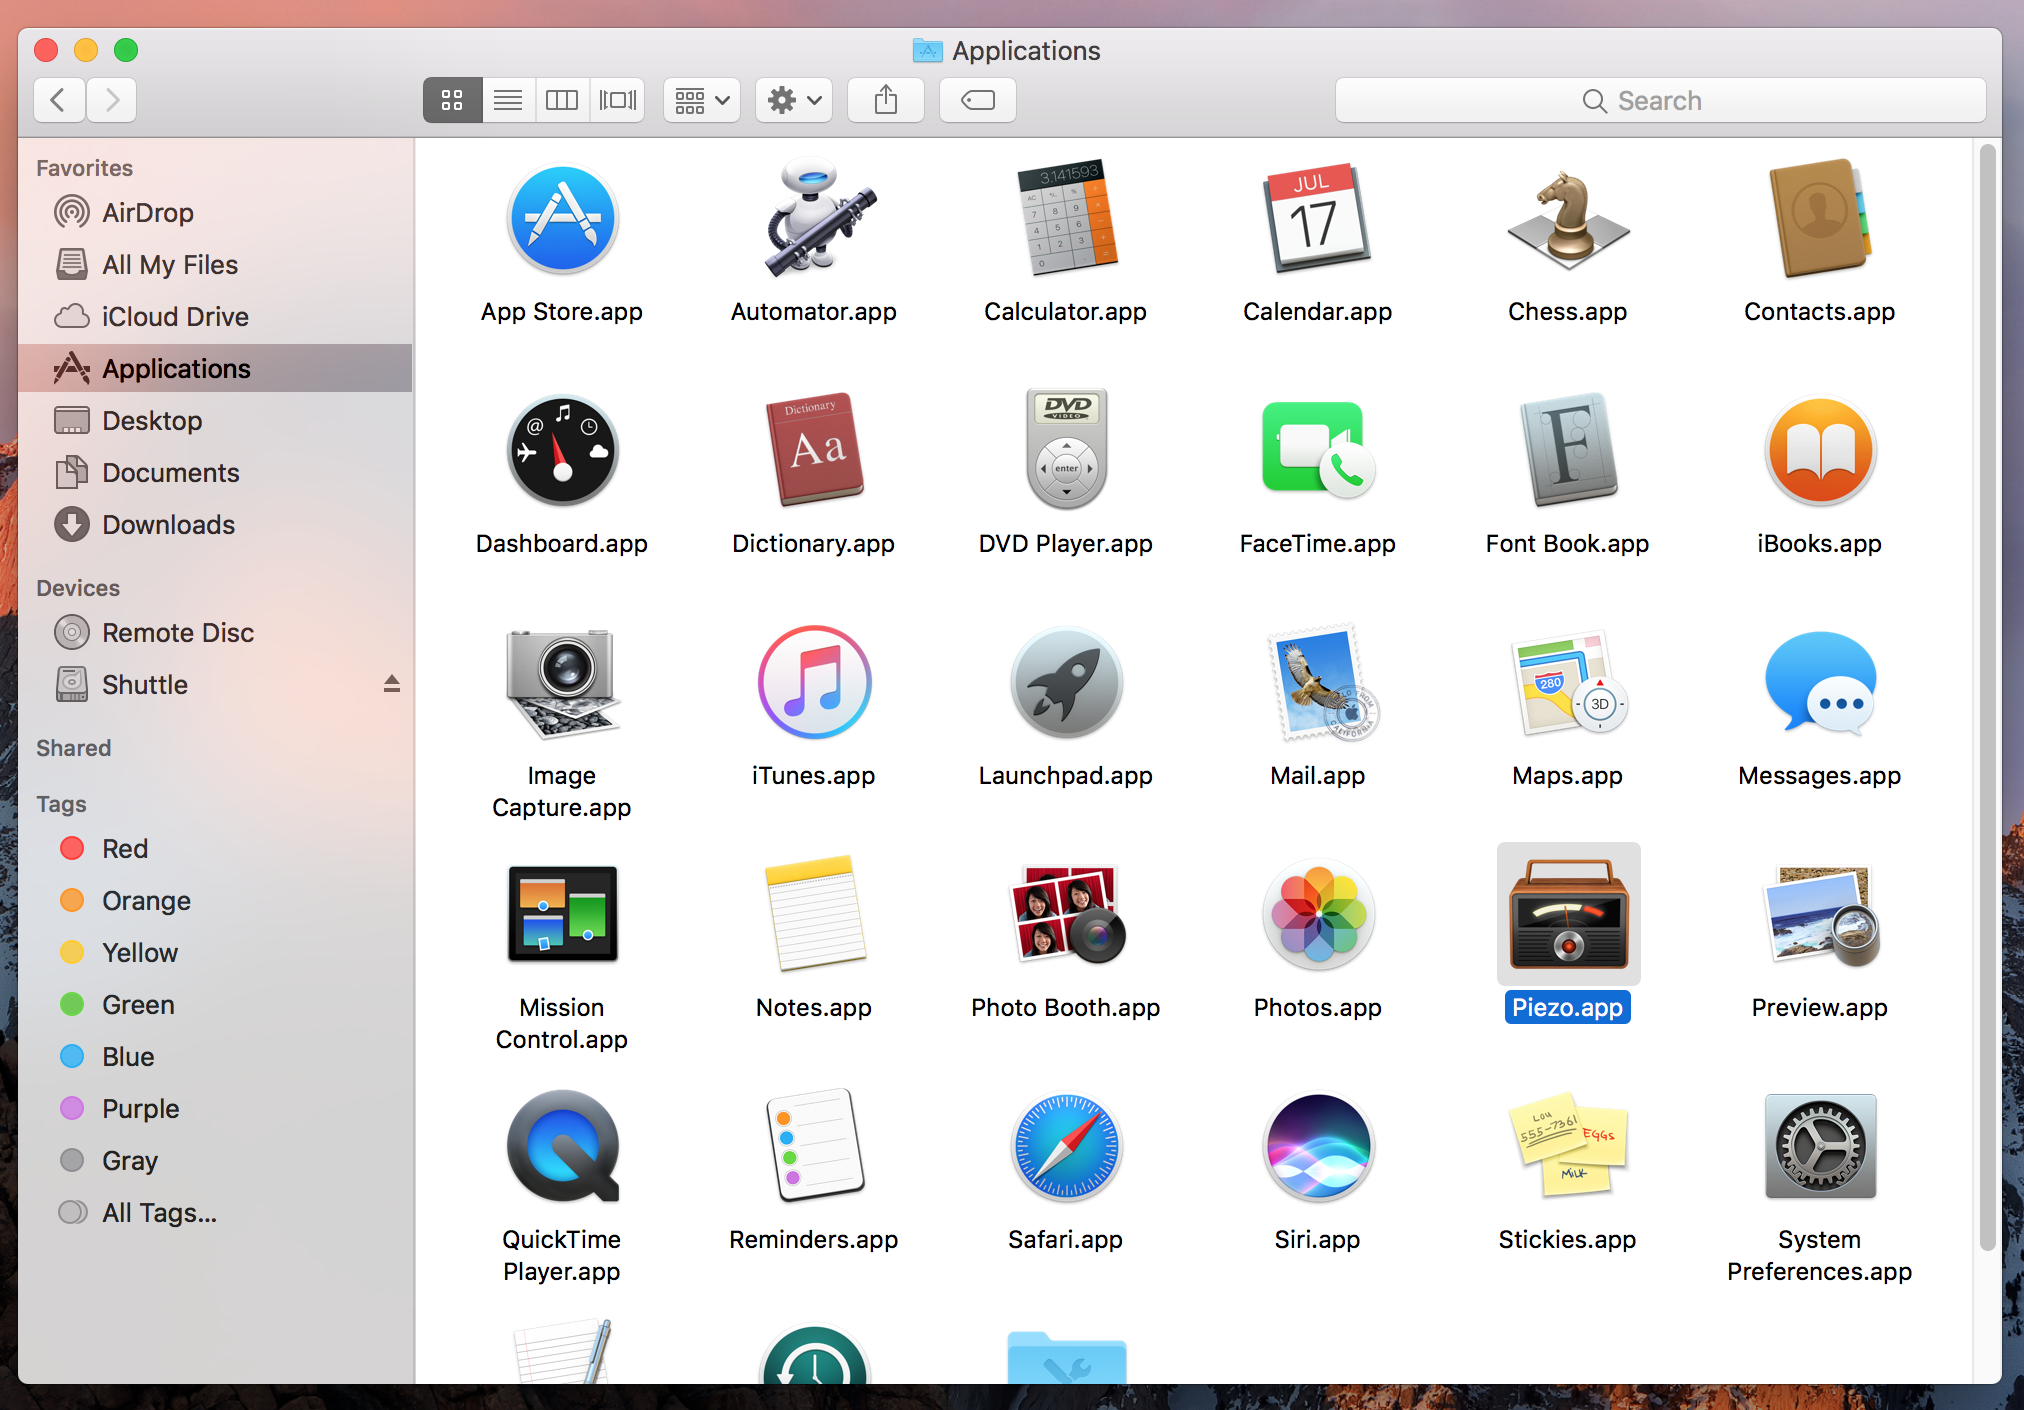Eject the Shuttle volume

coord(392,684)
